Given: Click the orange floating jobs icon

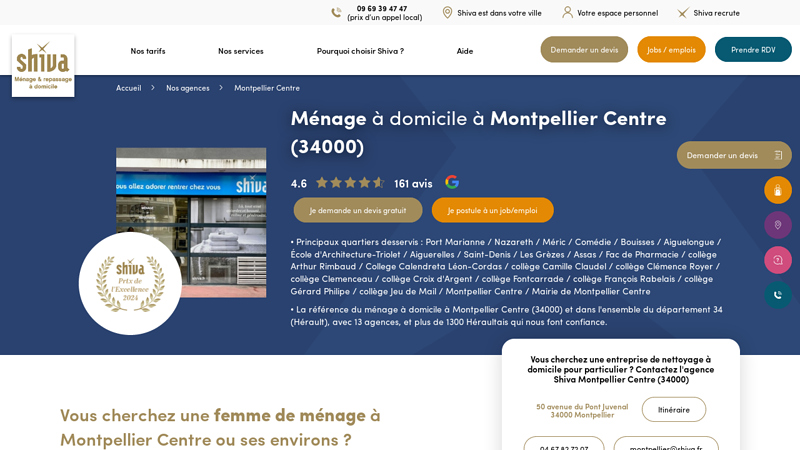Looking at the screenshot, I should click(x=778, y=190).
